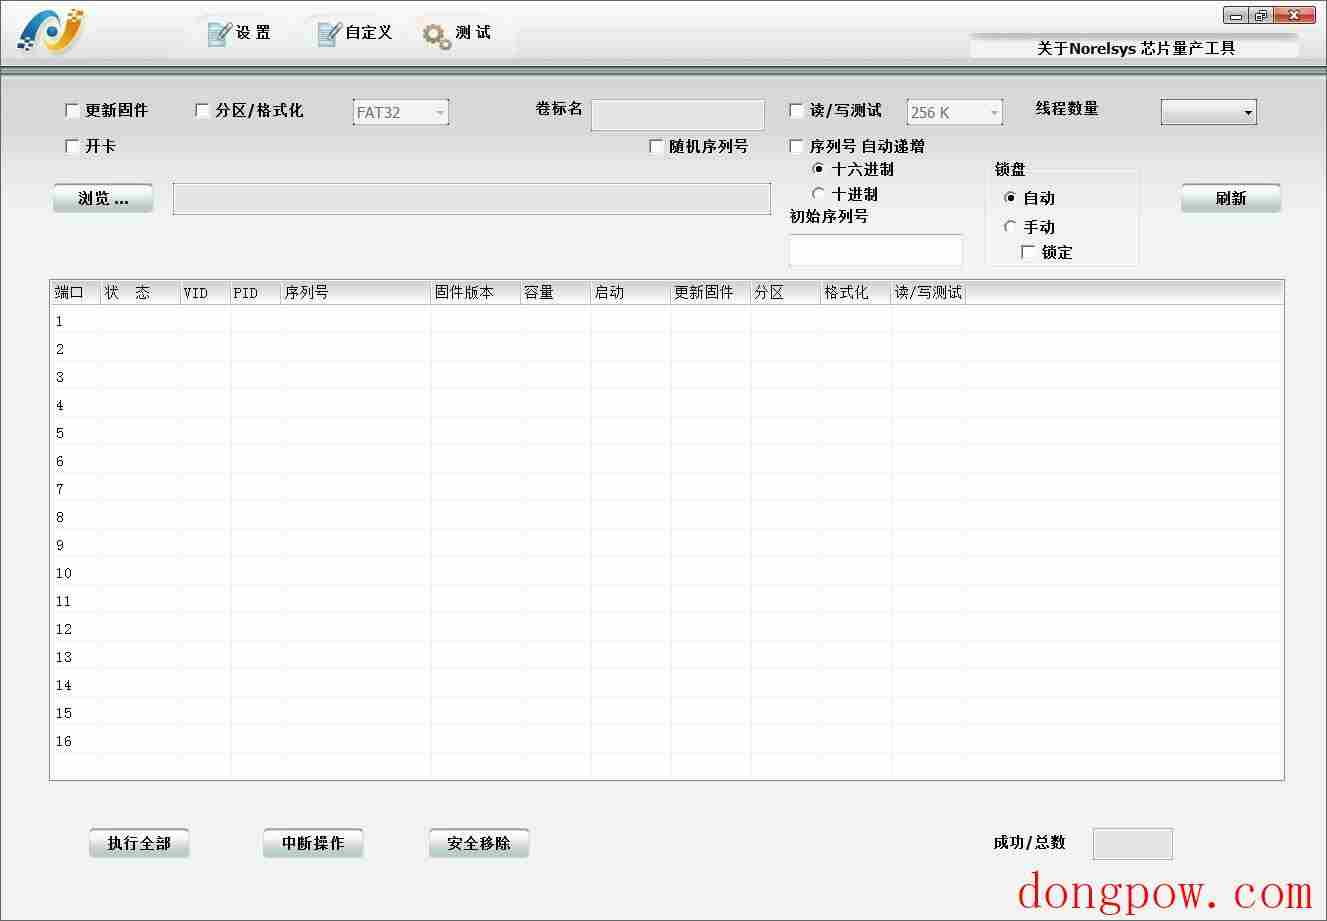Image resolution: width=1327 pixels, height=921 pixels.
Task: Select port row 16 in table
Action: point(666,741)
